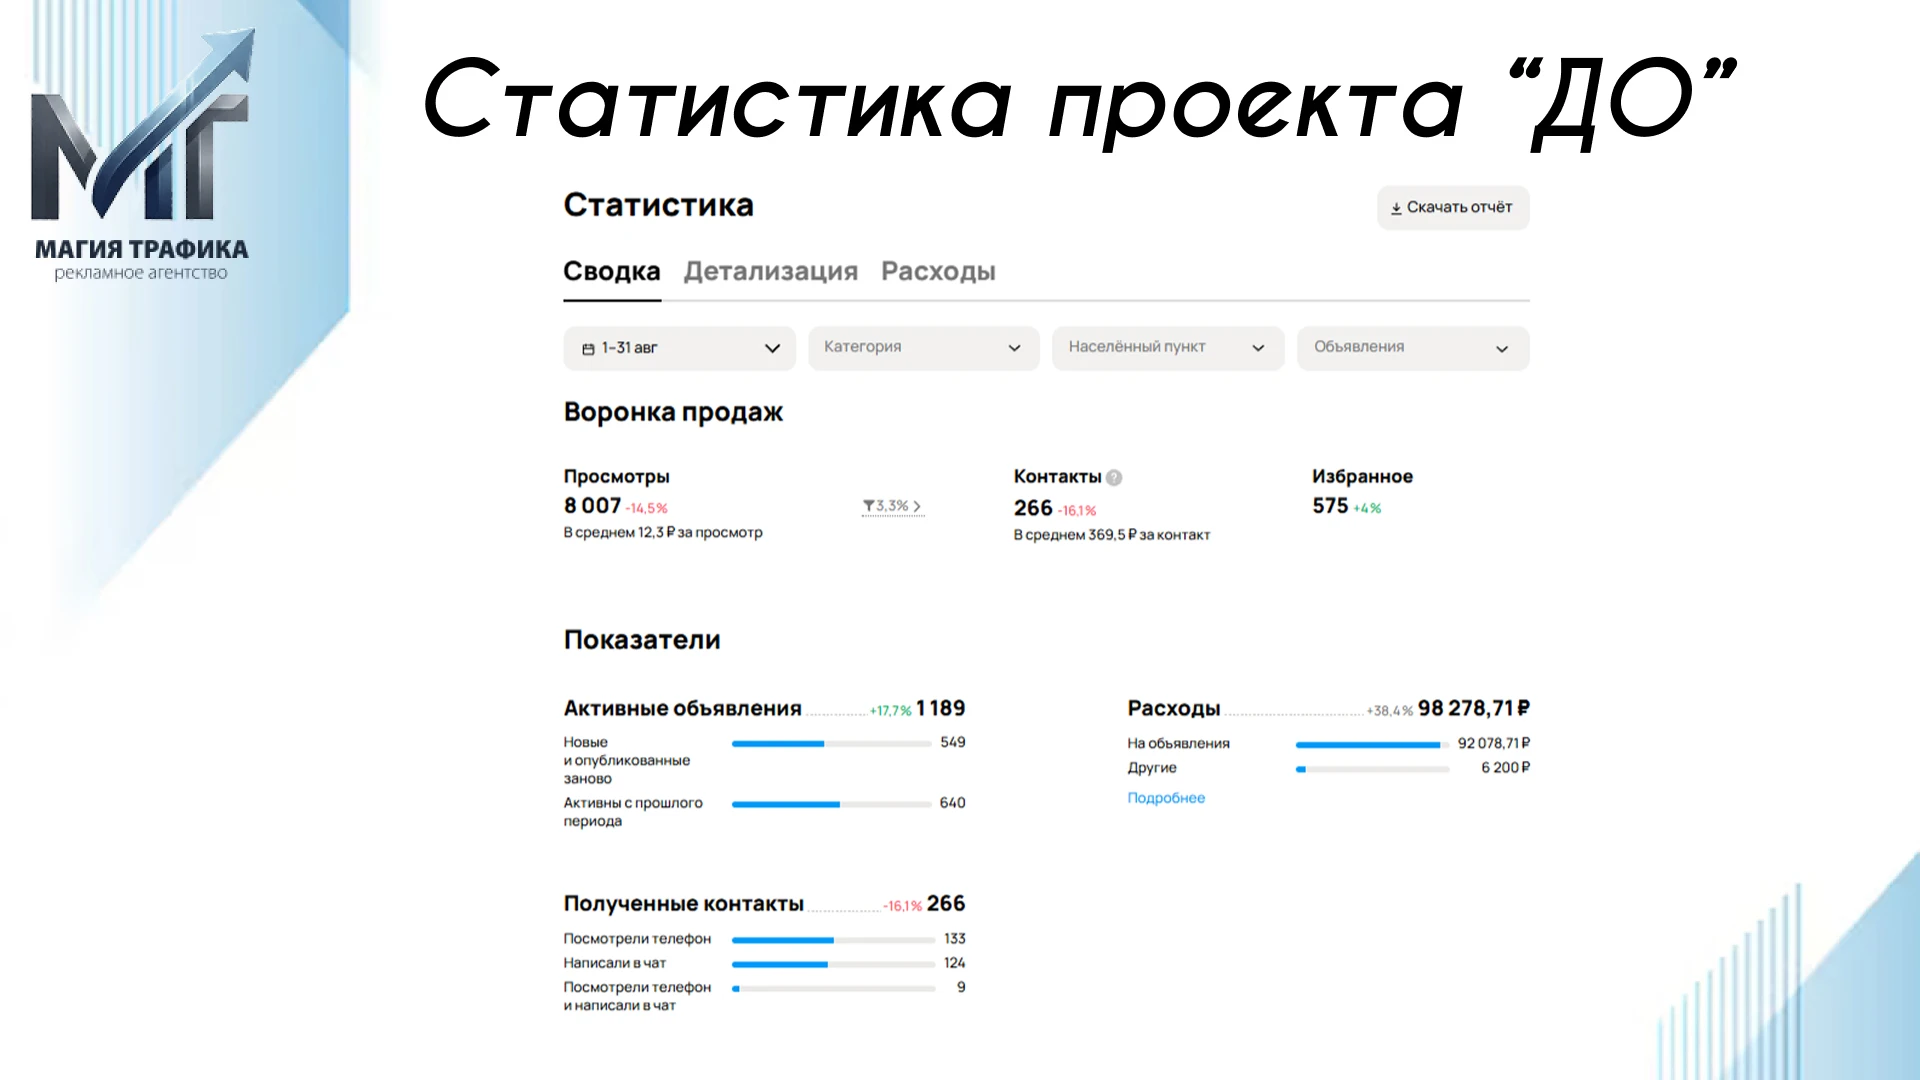This screenshot has width=1920, height=1080.
Task: Open the 1–31 авг date range dropdown
Action: [x=680, y=348]
